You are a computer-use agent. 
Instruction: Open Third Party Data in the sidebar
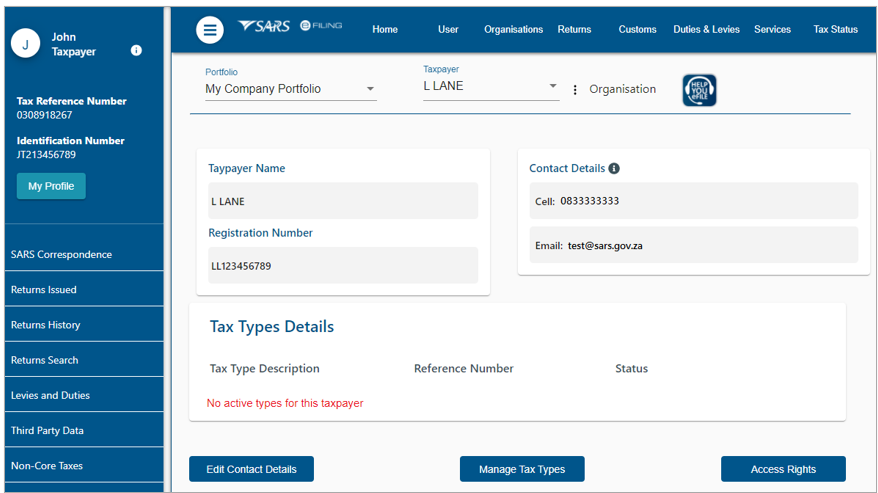pyautogui.click(x=84, y=431)
